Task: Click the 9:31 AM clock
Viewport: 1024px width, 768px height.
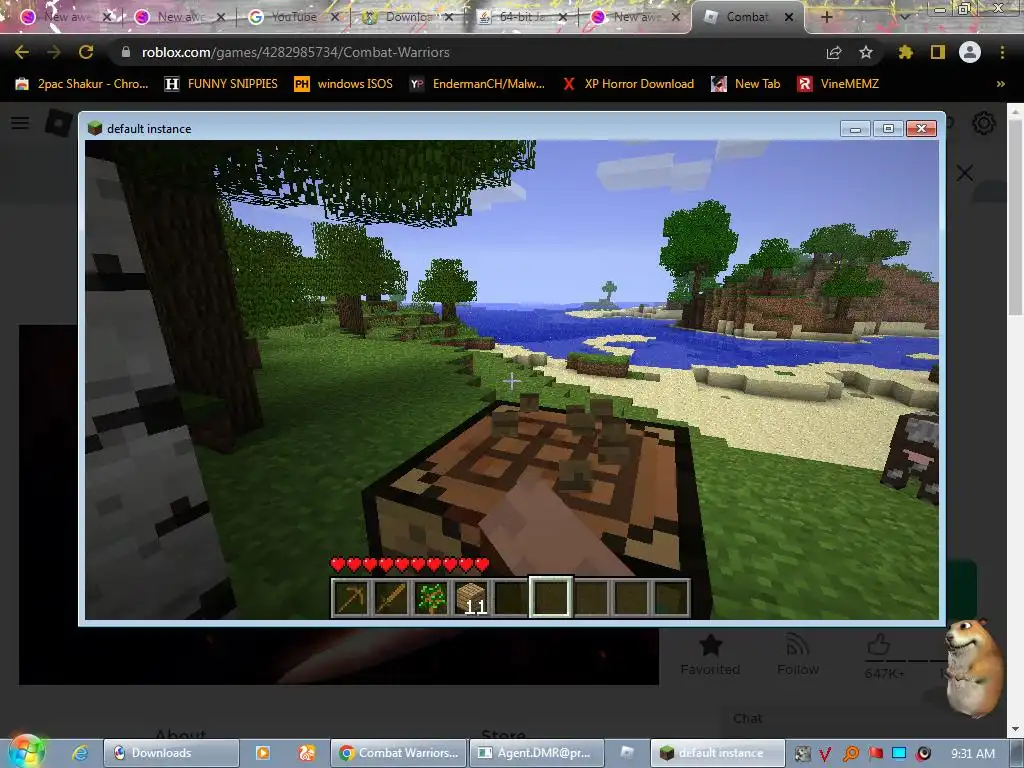Action: coord(973,754)
